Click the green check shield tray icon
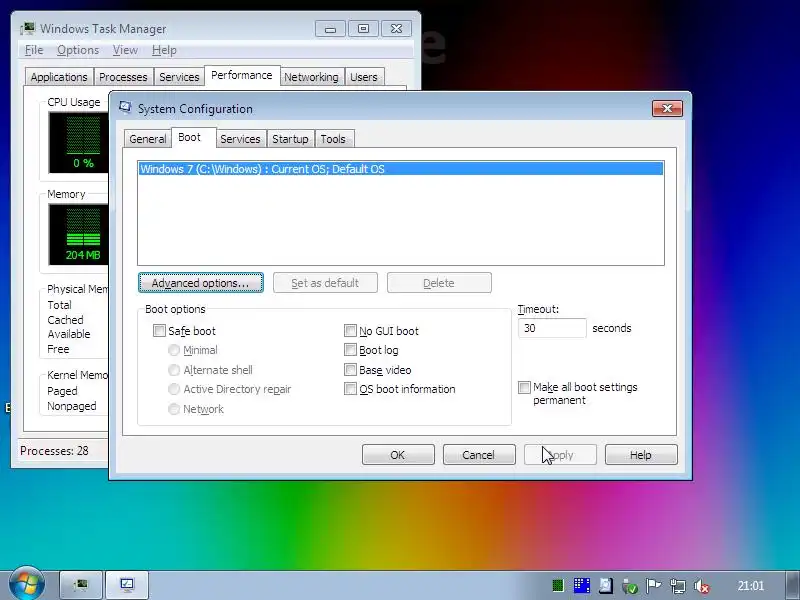This screenshot has width=800, height=600. tap(630, 586)
